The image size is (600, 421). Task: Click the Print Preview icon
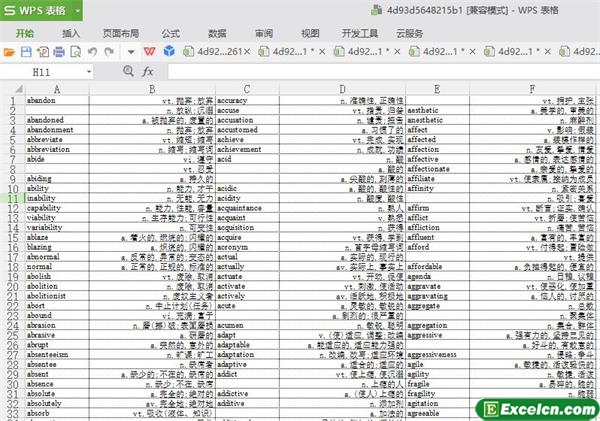(x=76, y=52)
